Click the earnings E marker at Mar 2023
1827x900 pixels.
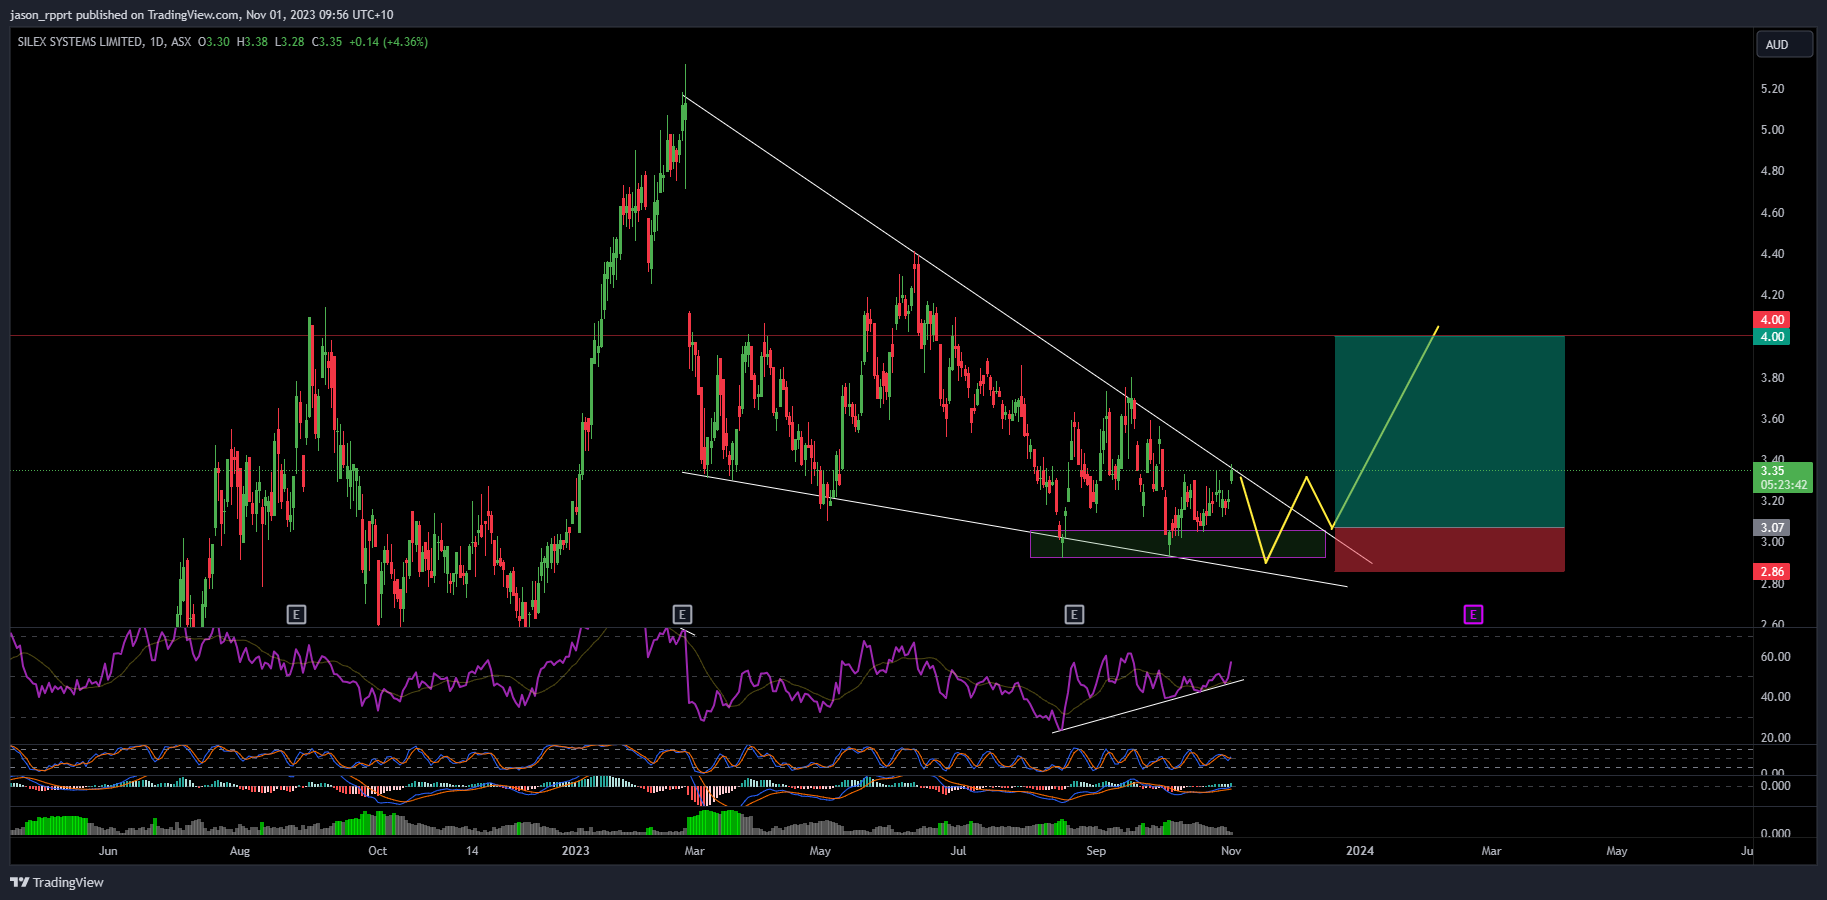(682, 614)
